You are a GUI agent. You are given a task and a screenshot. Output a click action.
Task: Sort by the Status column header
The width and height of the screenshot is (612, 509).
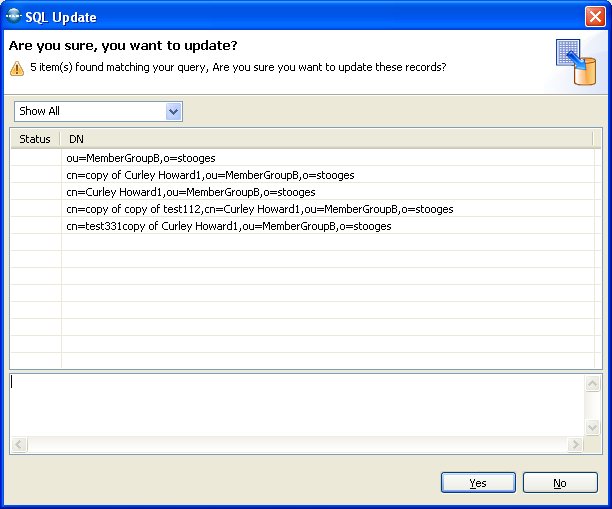click(x=35, y=139)
